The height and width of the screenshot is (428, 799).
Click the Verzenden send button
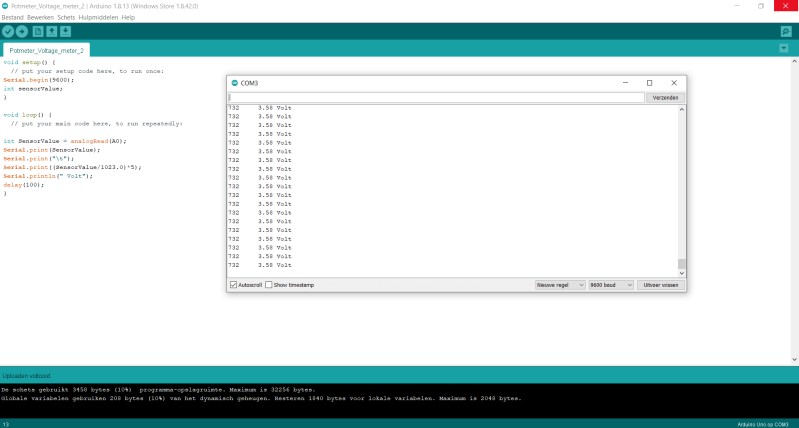coord(666,98)
